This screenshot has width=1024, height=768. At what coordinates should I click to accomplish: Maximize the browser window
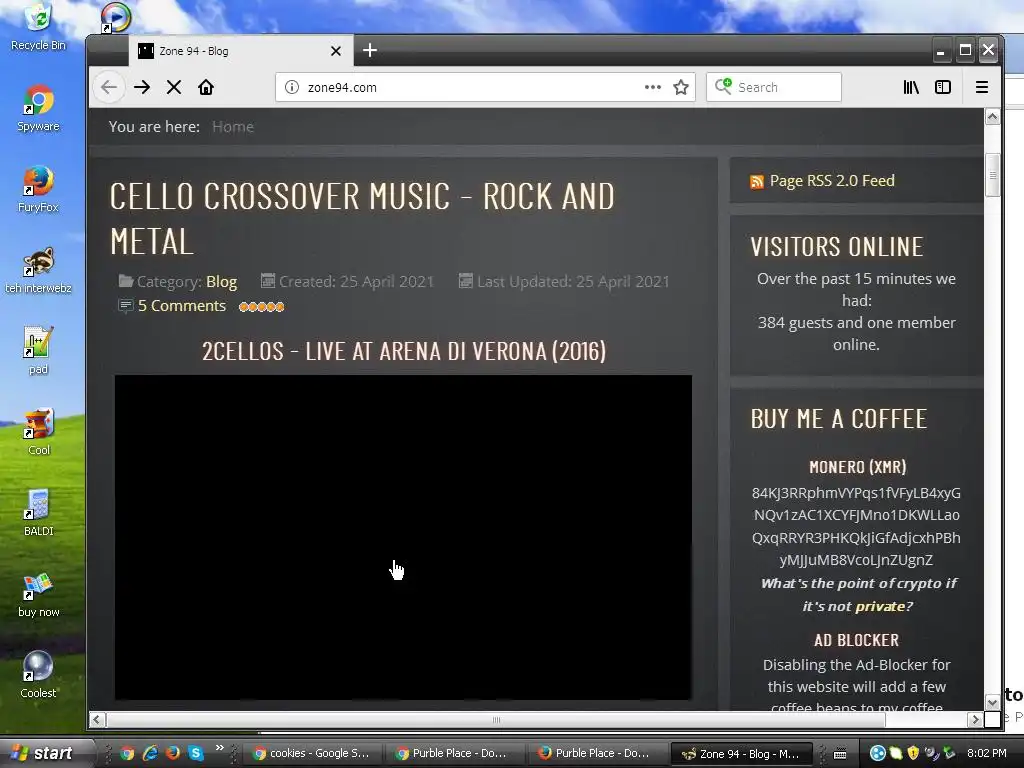click(x=965, y=51)
